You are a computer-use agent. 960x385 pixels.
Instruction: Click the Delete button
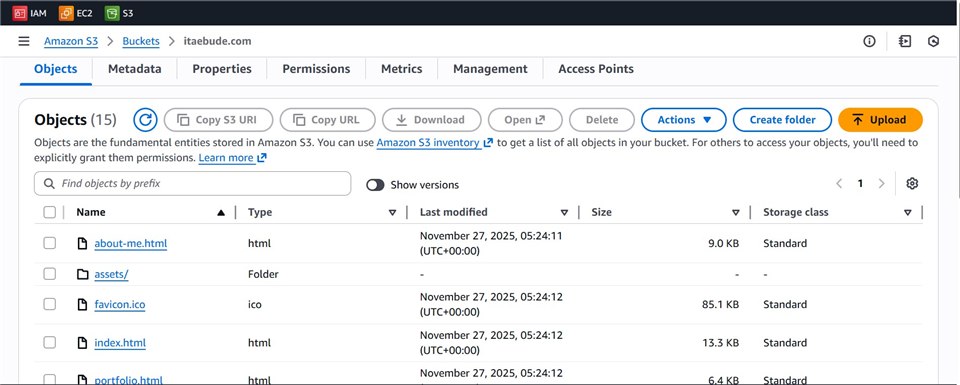point(602,120)
